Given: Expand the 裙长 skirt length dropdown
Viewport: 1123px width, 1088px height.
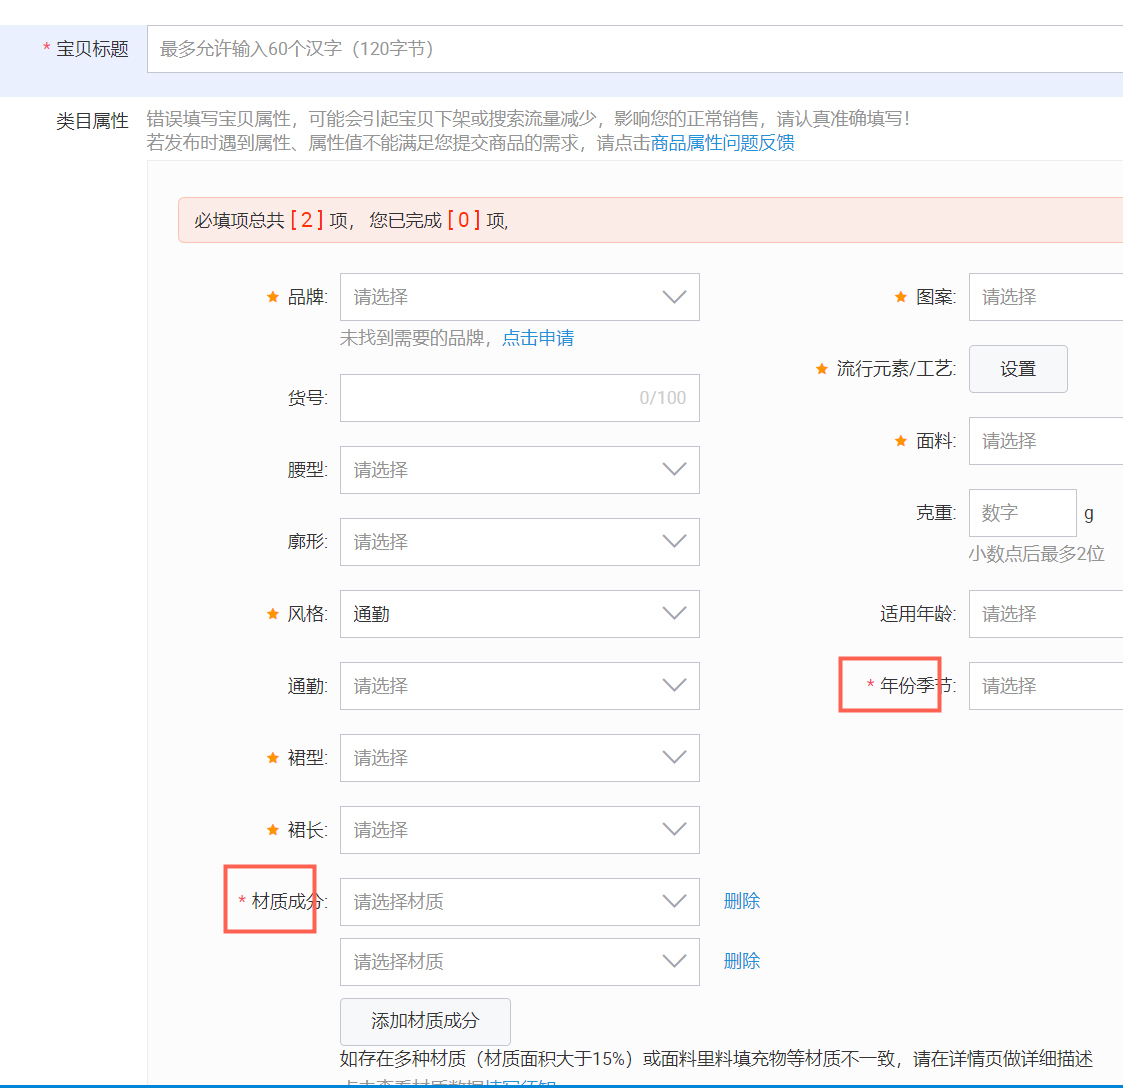Looking at the screenshot, I should [519, 830].
